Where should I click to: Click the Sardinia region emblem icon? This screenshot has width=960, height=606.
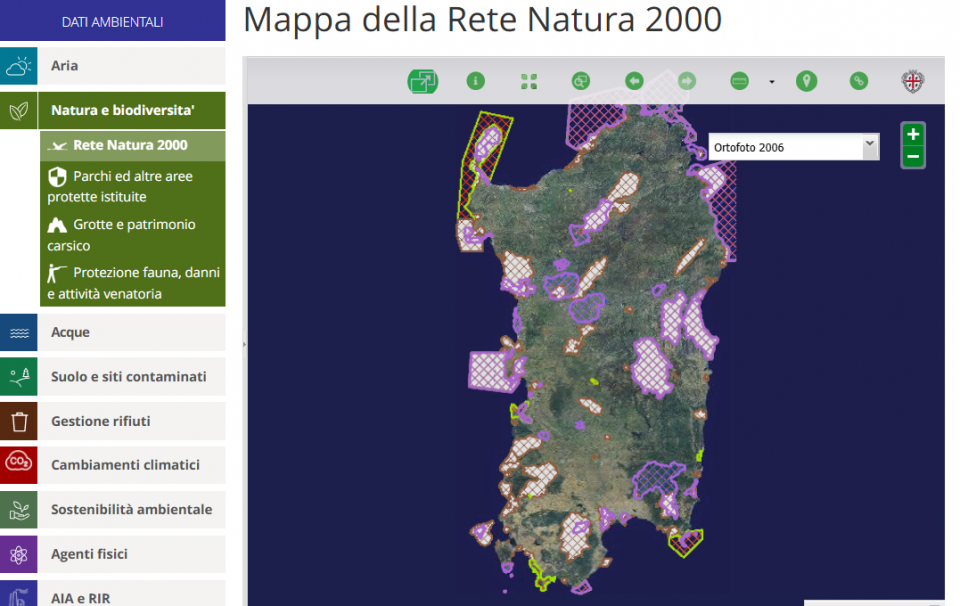pyautogui.click(x=912, y=82)
